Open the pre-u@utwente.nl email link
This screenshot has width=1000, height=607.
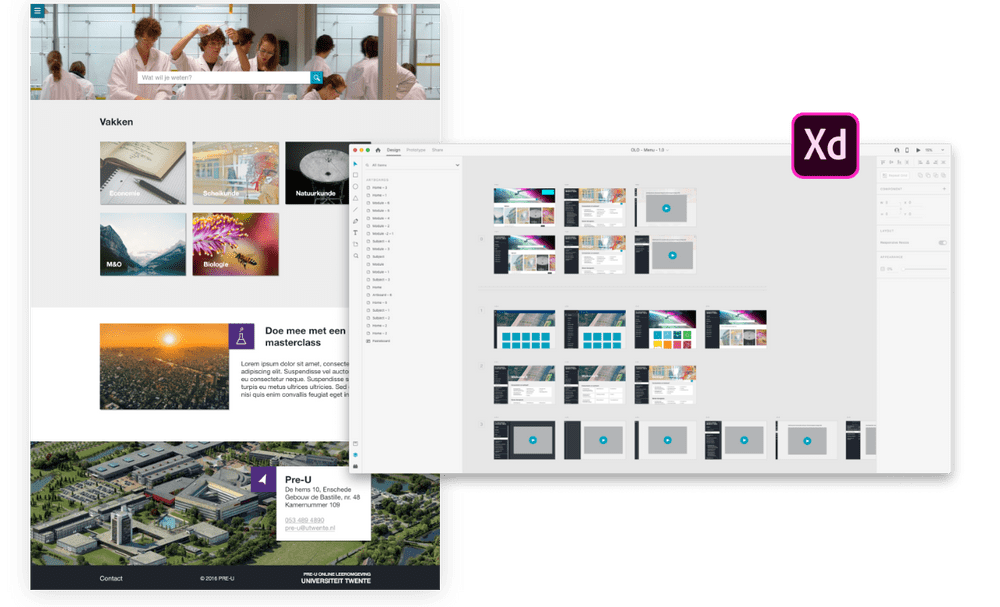tap(310, 527)
